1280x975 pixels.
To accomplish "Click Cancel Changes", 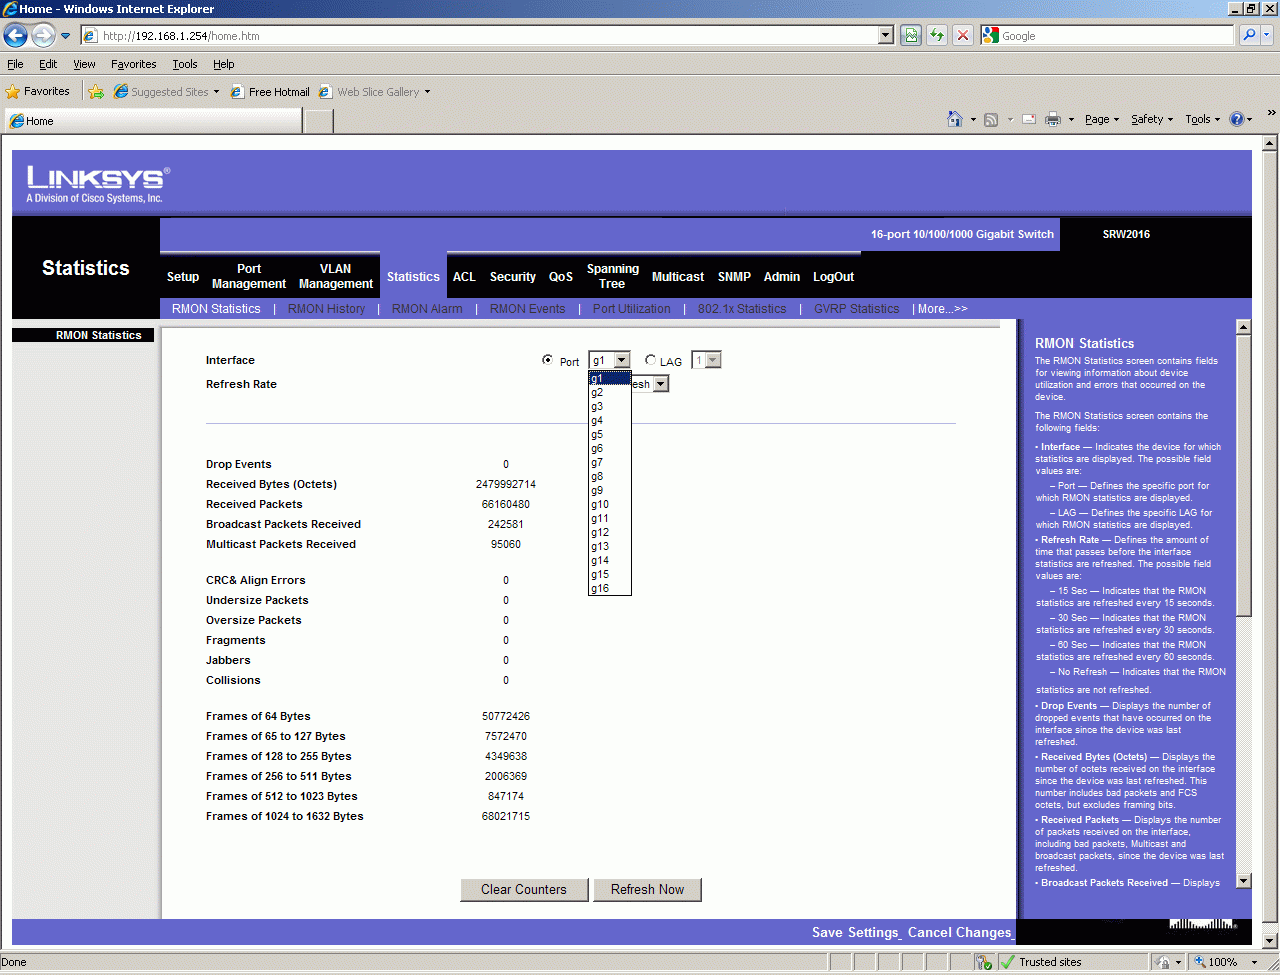I will click(960, 933).
